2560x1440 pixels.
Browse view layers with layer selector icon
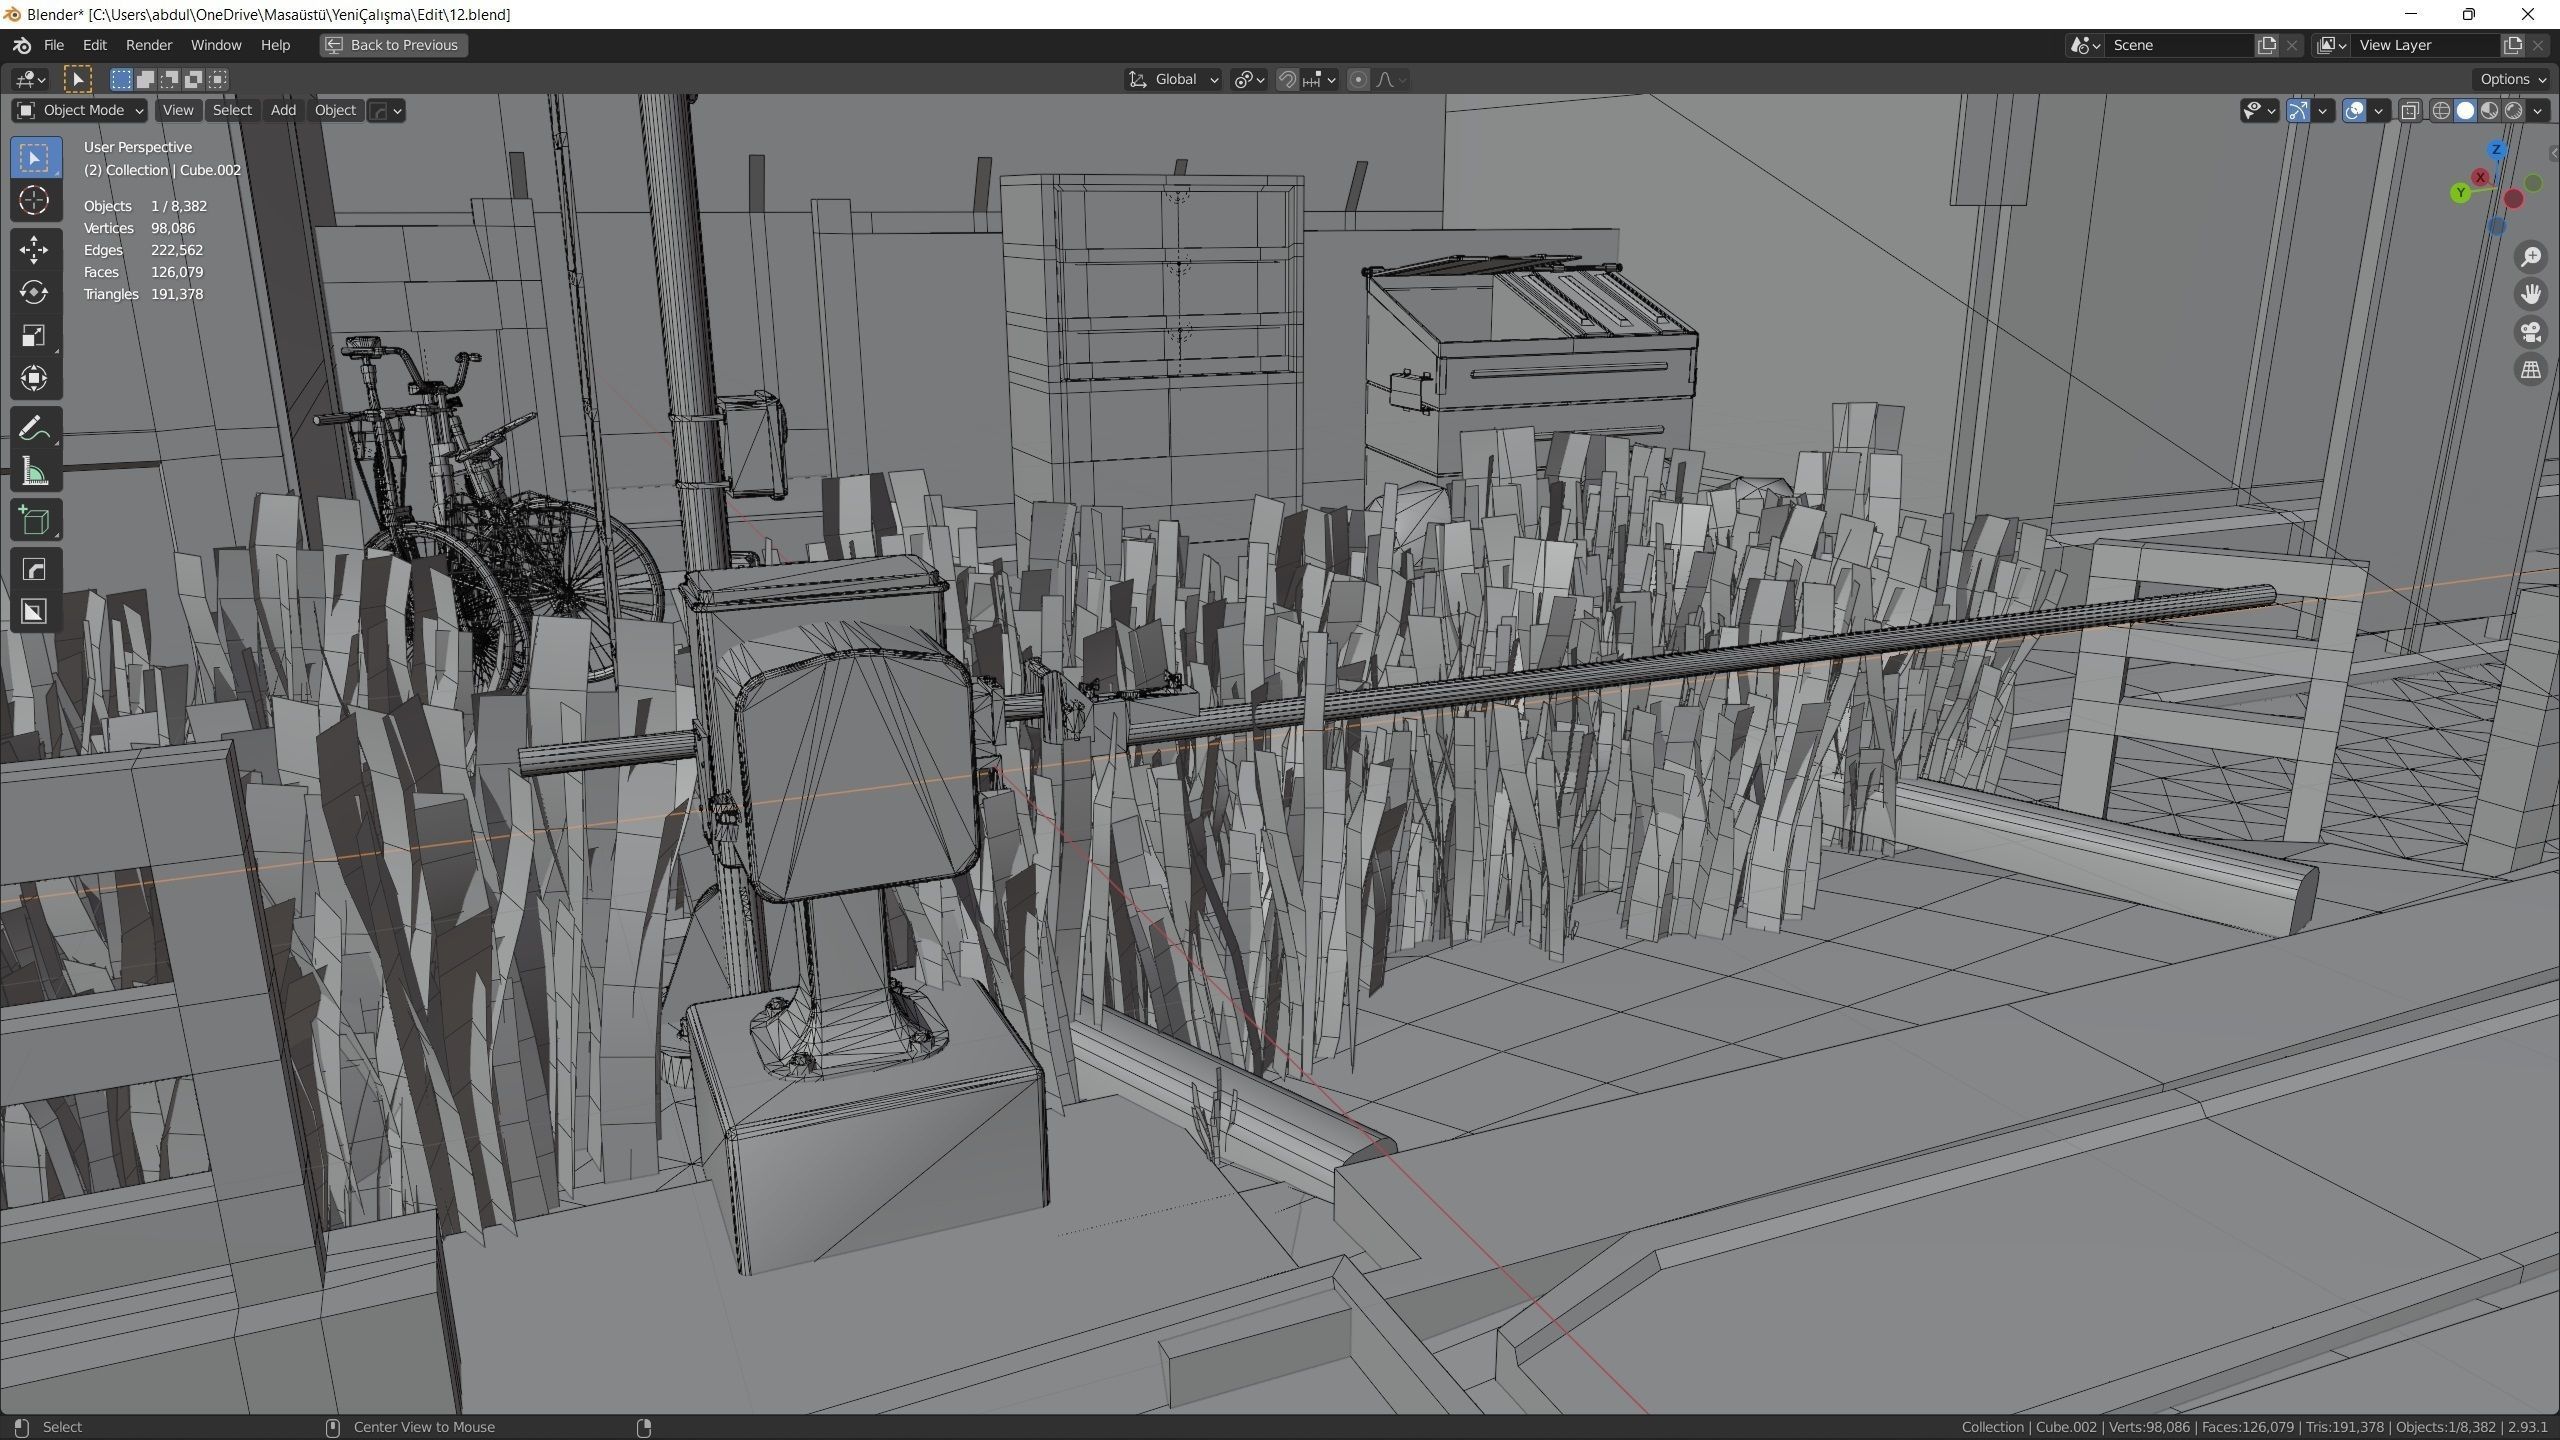pos(2332,45)
